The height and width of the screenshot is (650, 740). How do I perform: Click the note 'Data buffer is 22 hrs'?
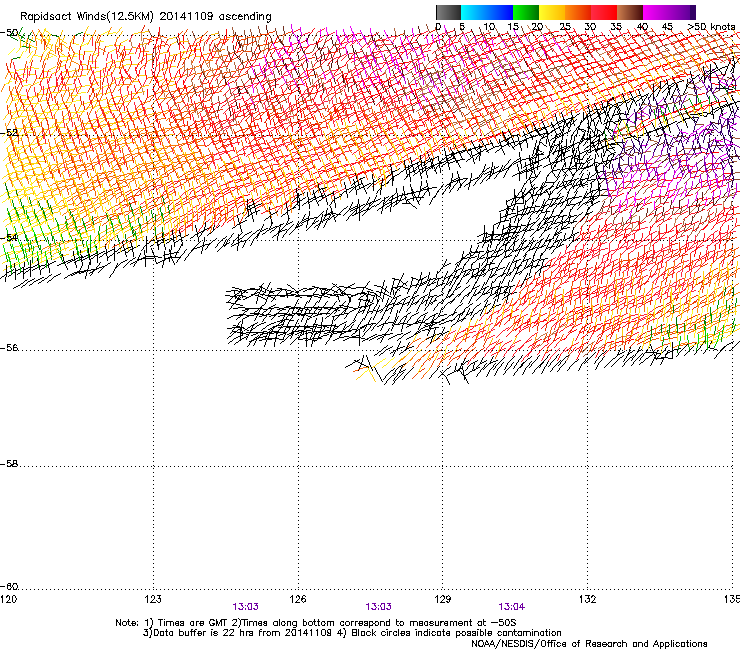(202, 633)
